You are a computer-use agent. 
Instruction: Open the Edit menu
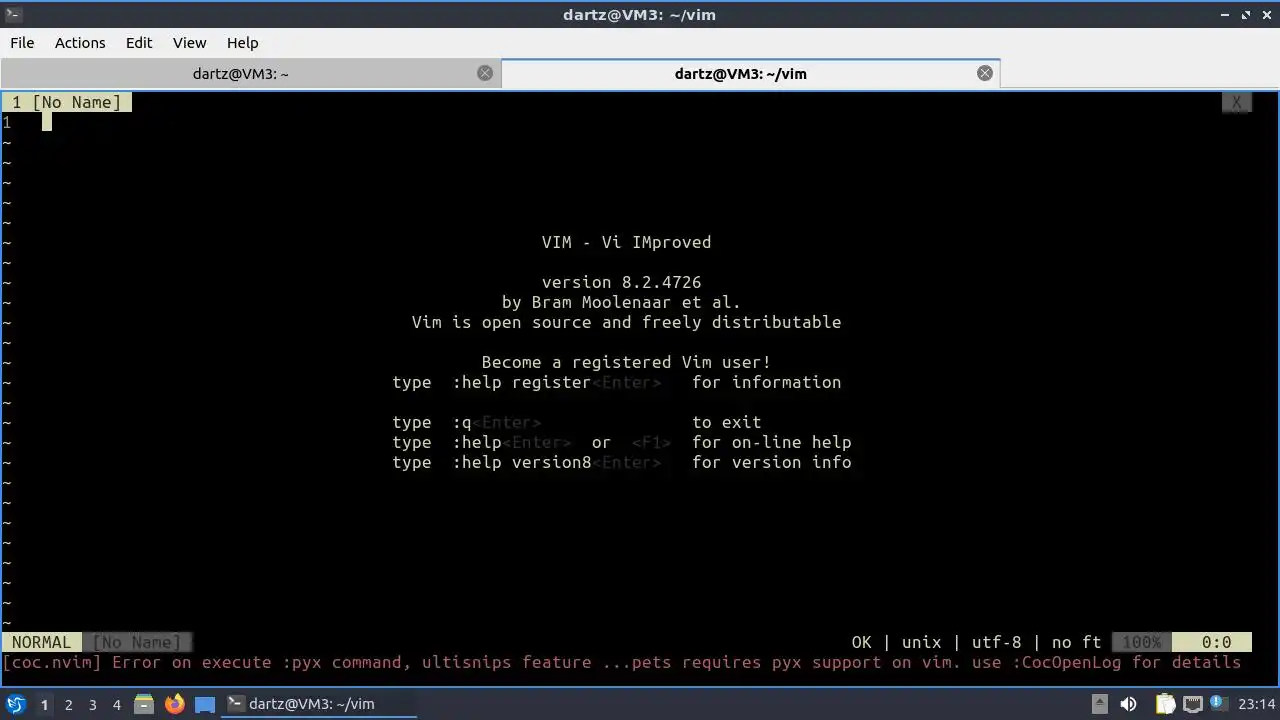139,42
